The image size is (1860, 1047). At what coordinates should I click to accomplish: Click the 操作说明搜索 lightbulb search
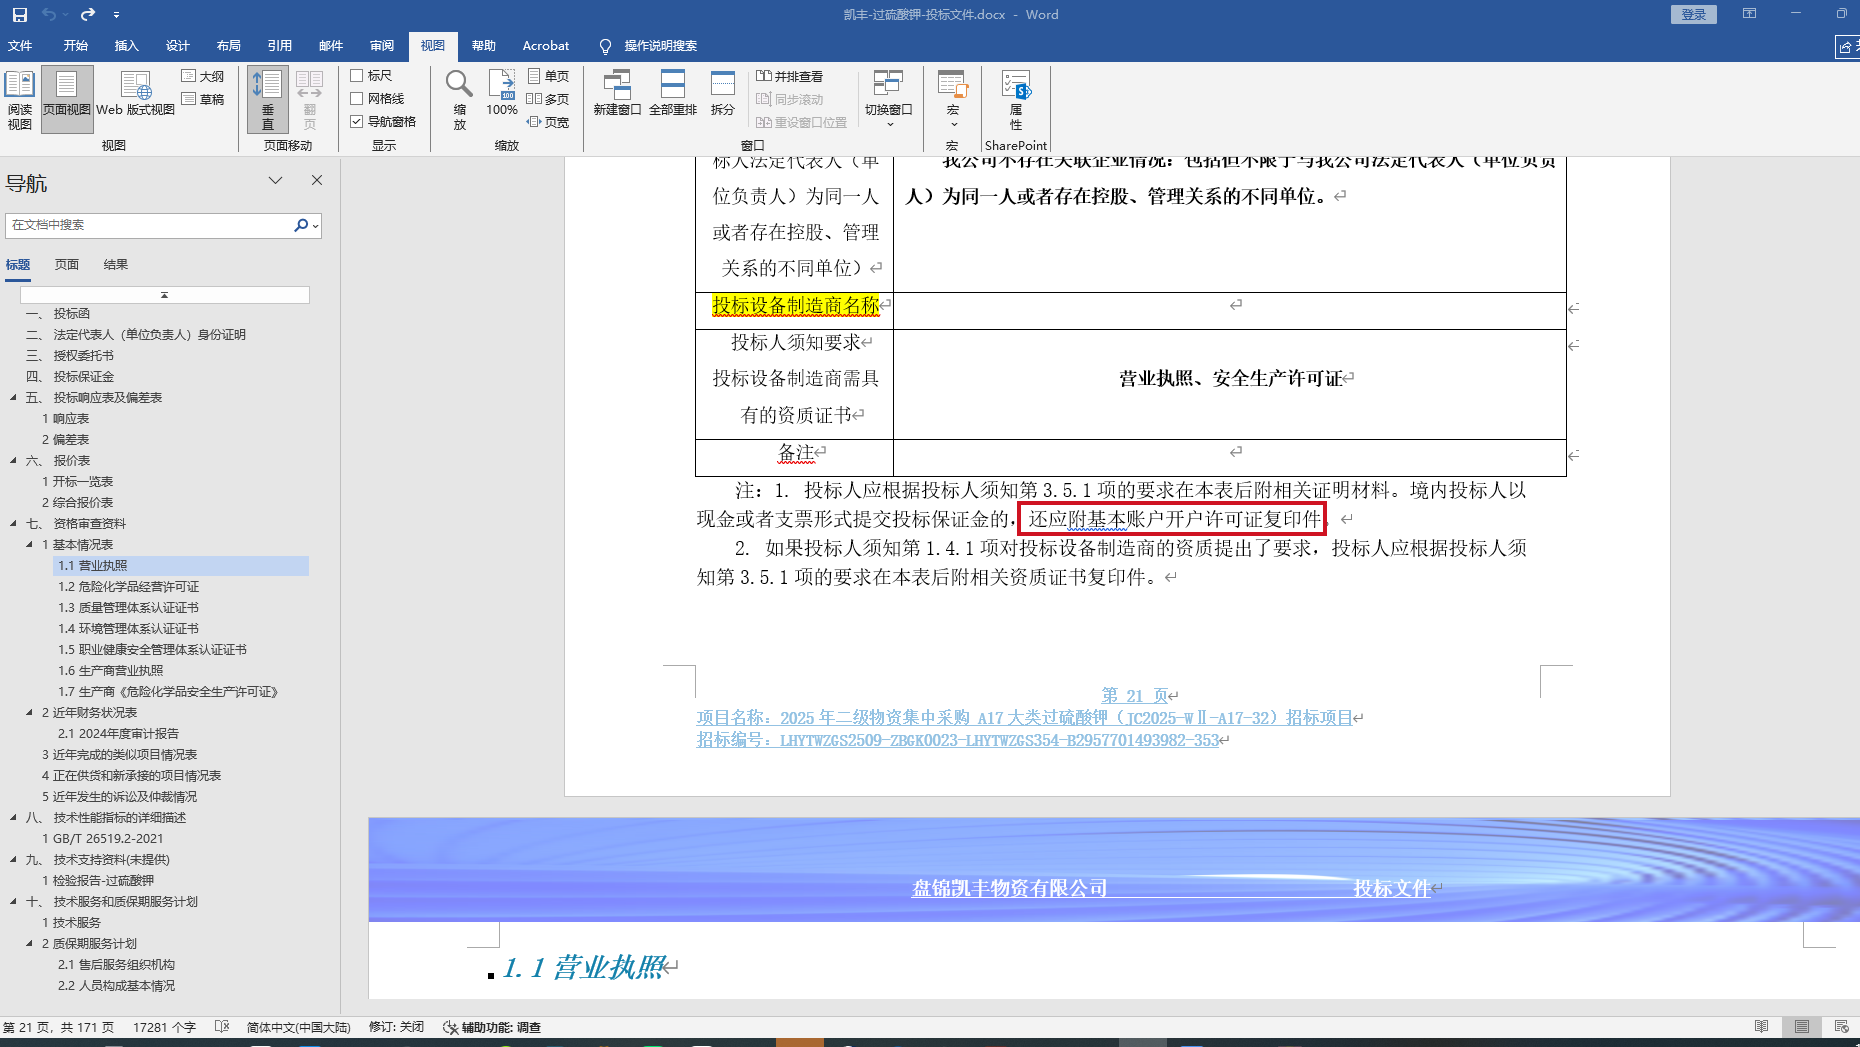649,46
